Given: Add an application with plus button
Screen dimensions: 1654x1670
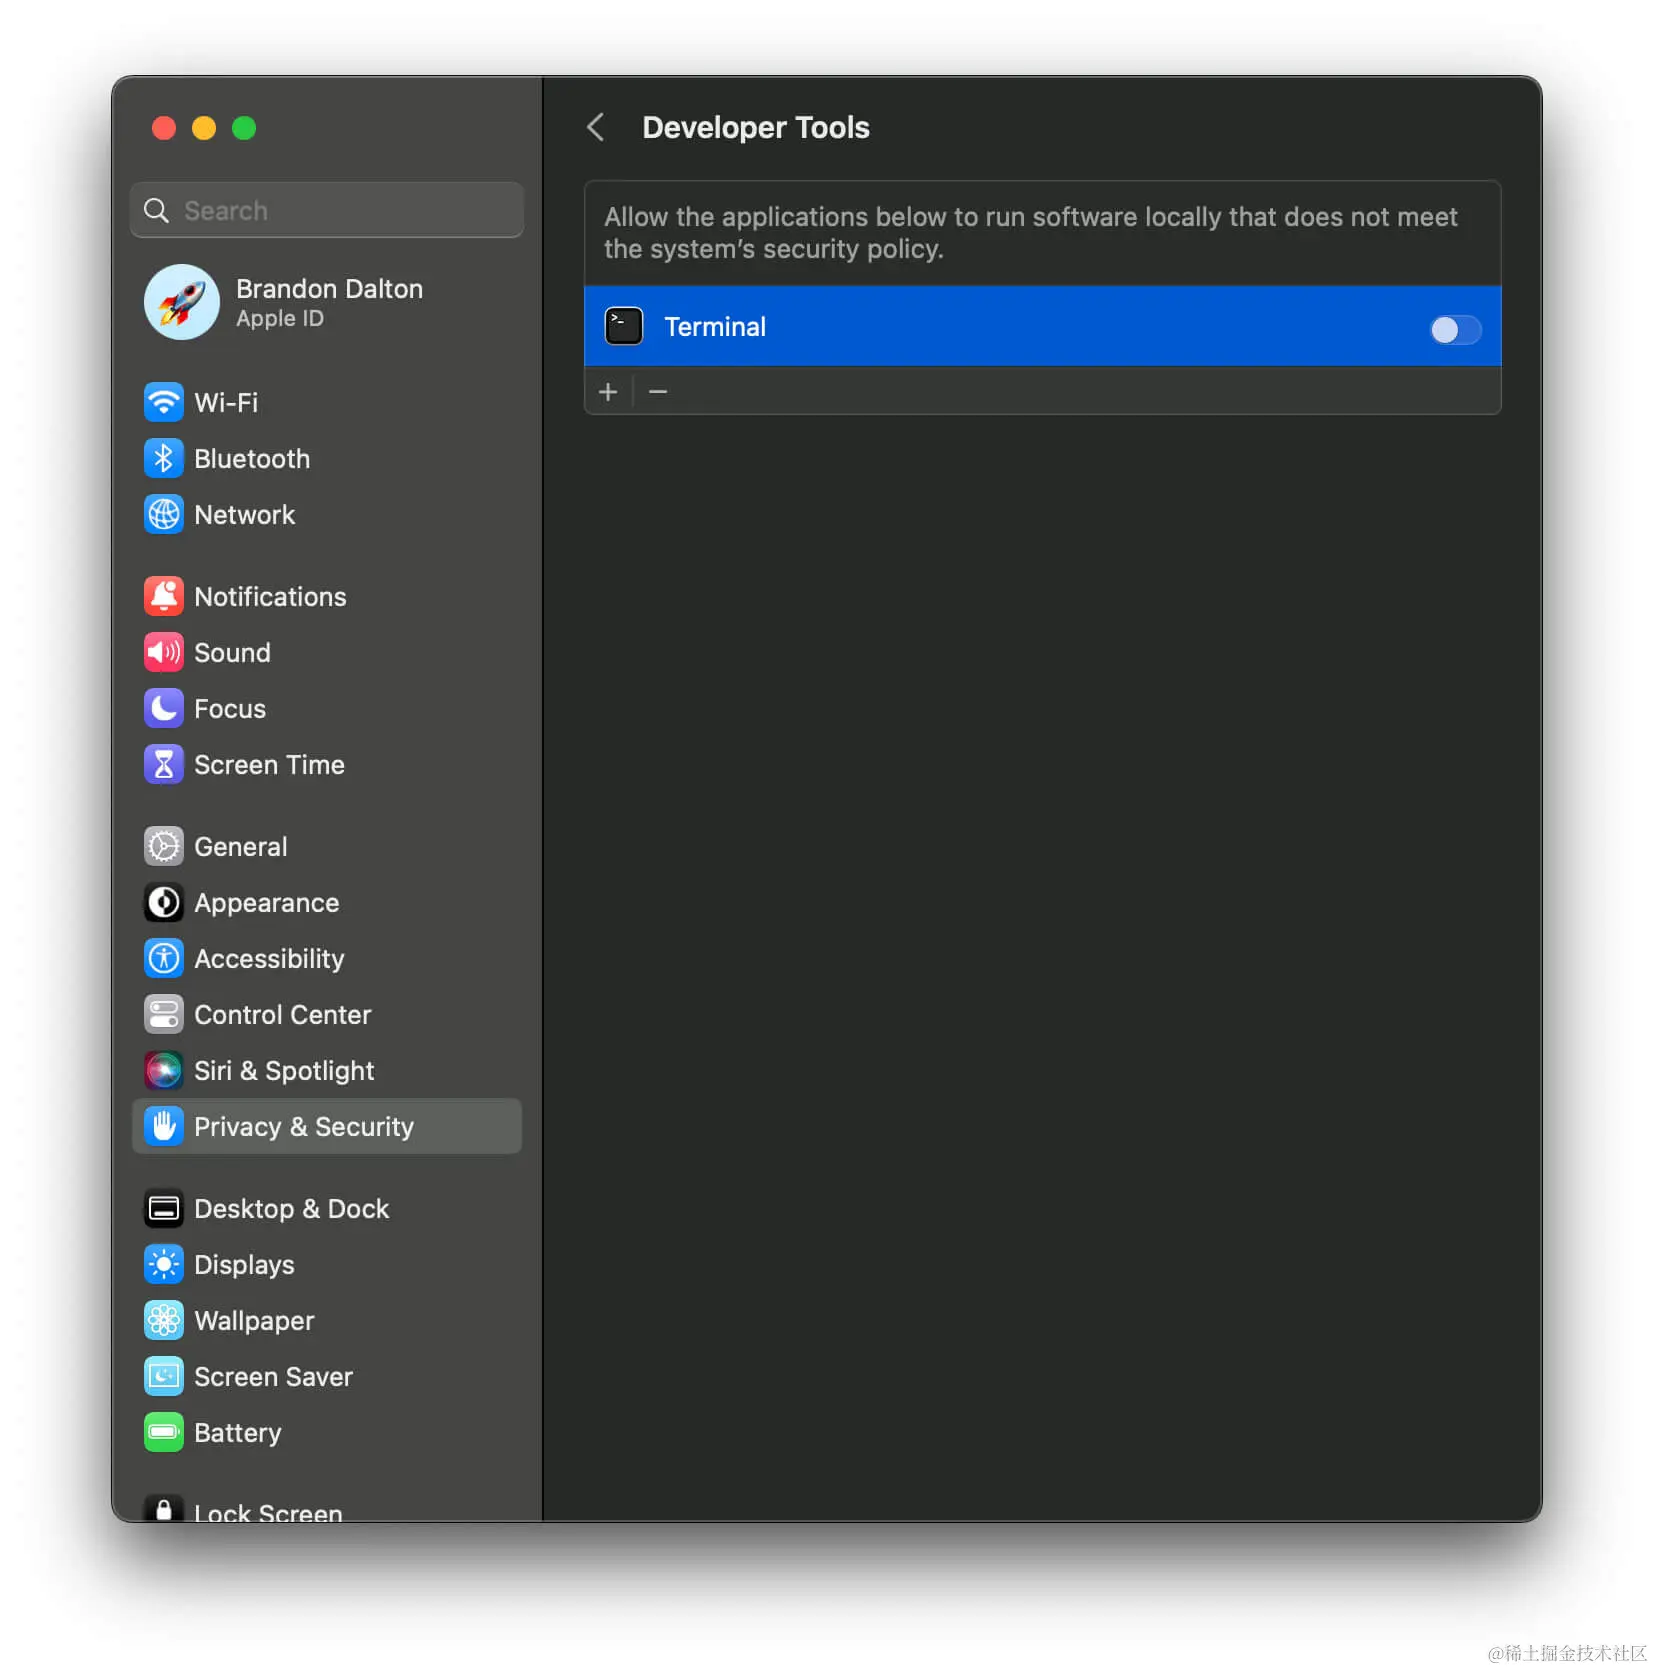Looking at the screenshot, I should (608, 391).
